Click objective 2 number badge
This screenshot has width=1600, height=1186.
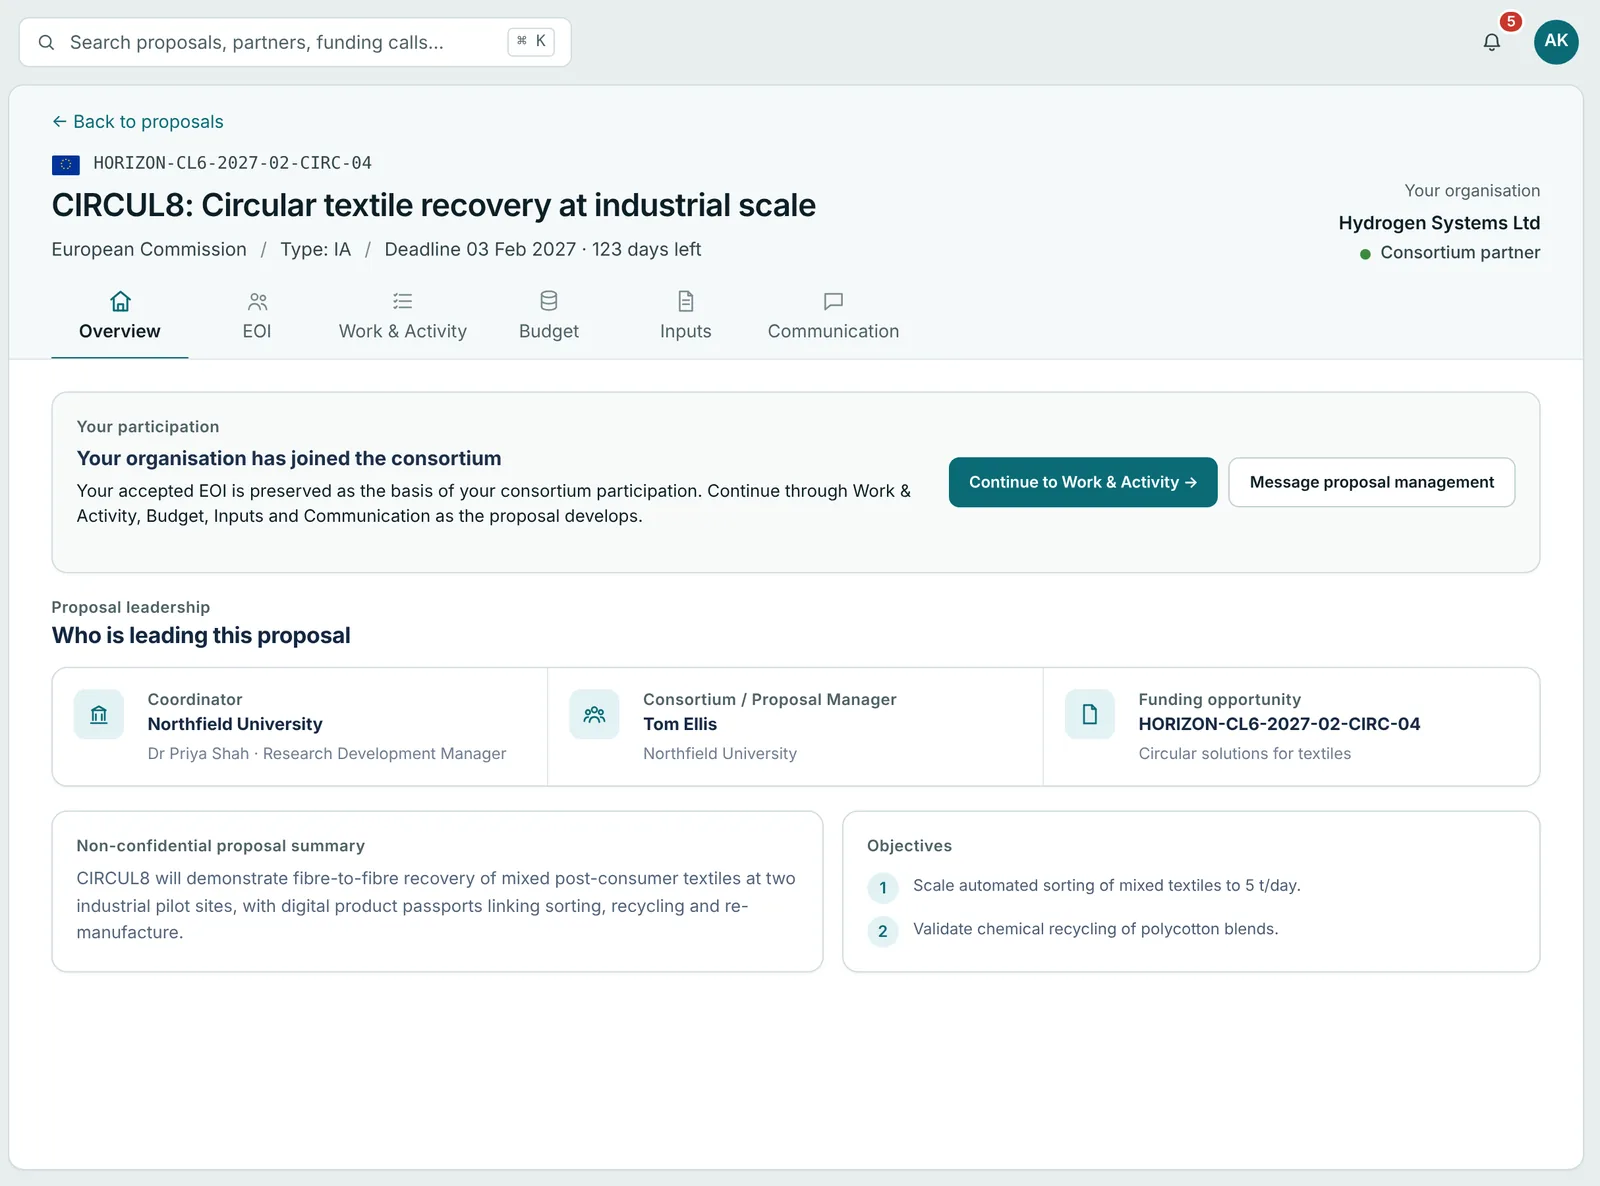pos(883,931)
